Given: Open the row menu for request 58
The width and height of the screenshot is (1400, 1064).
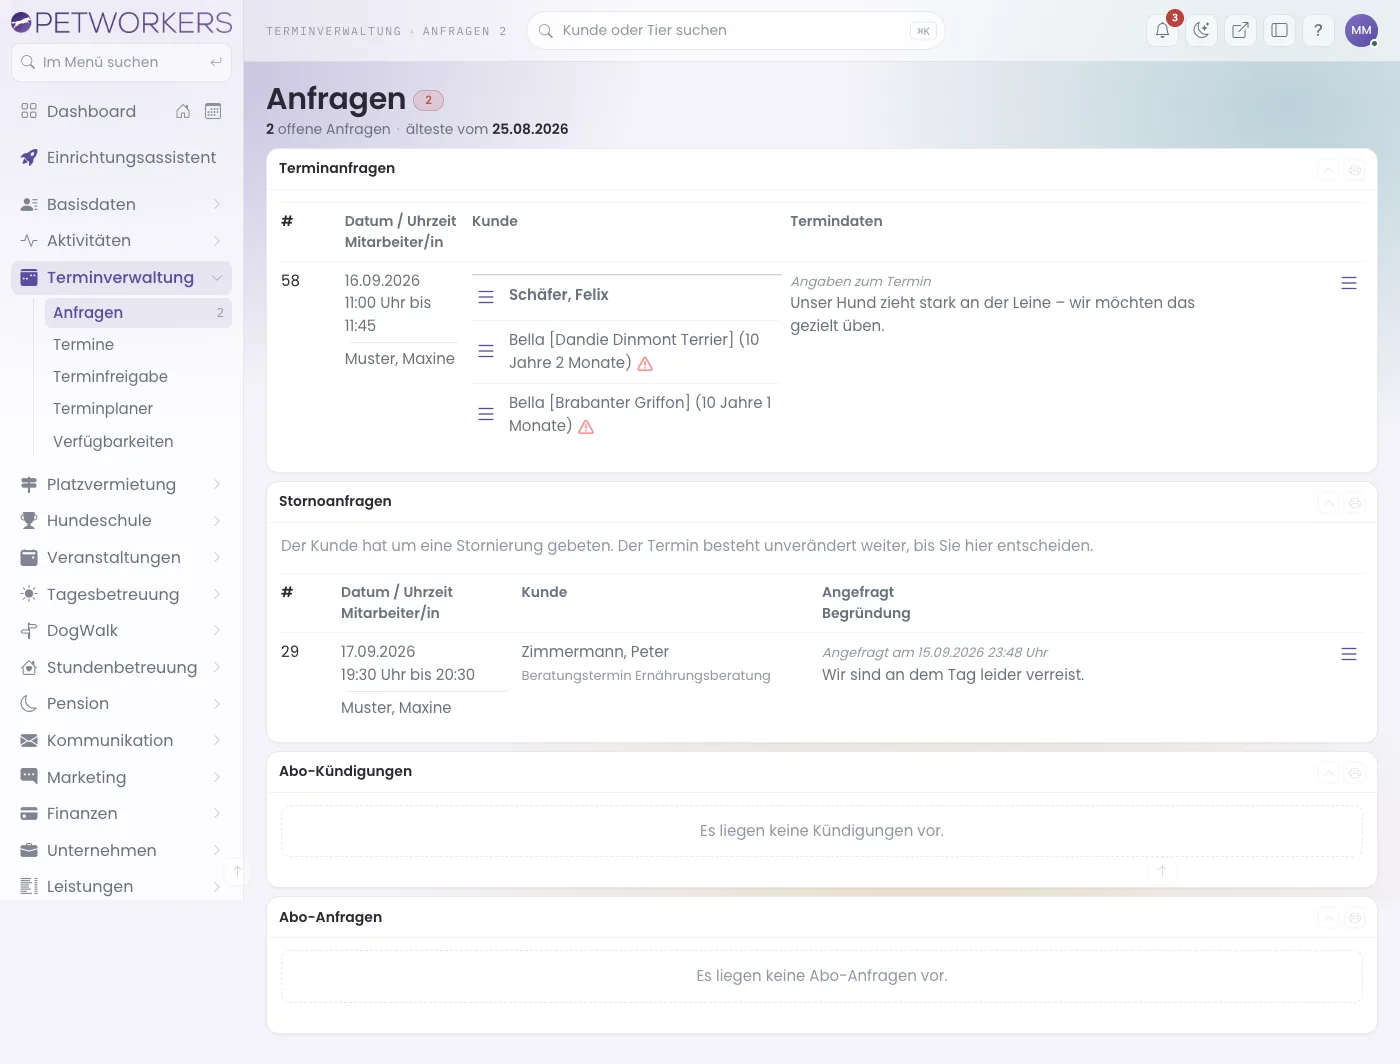Looking at the screenshot, I should click(1349, 283).
